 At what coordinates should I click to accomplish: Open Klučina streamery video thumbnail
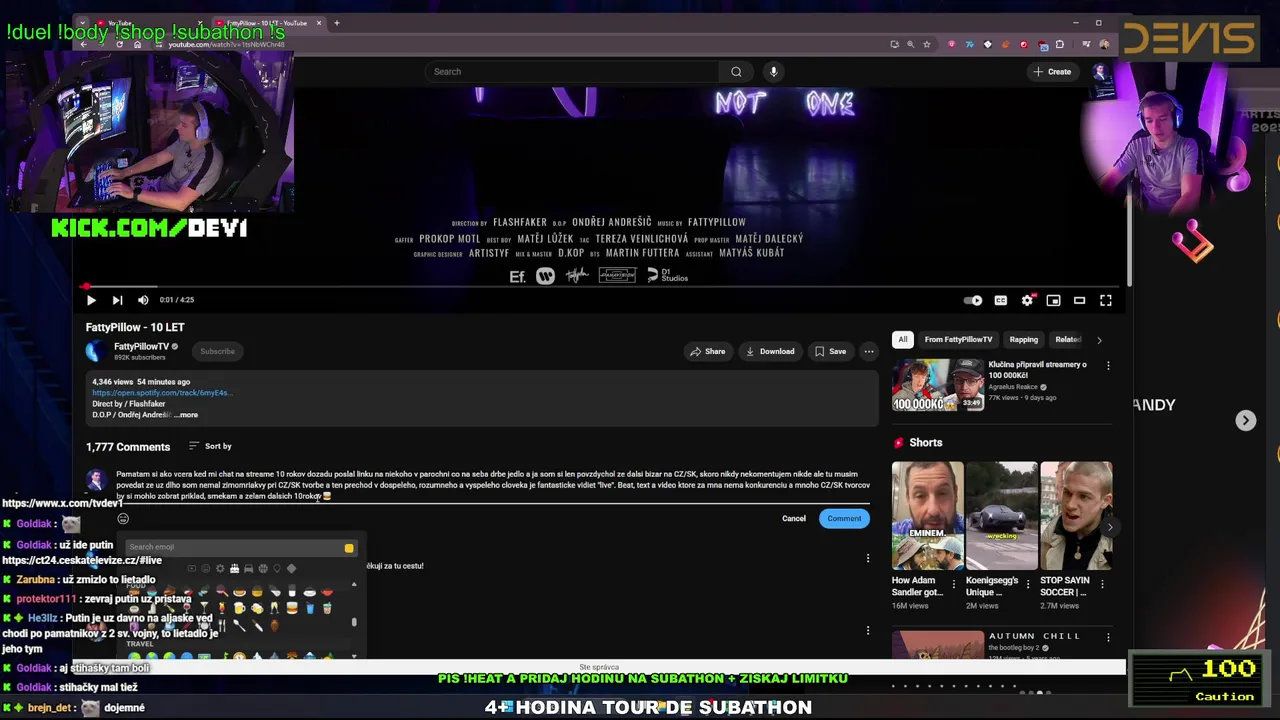[937, 386]
